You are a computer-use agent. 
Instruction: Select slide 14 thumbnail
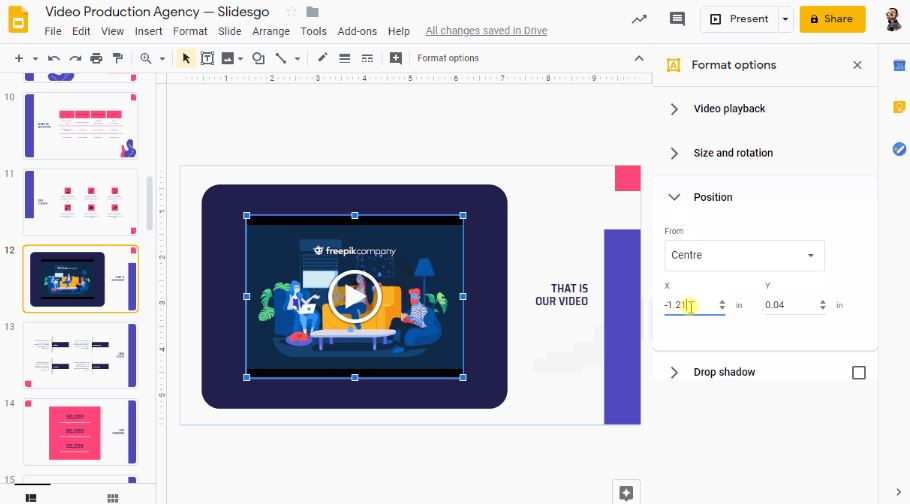pyautogui.click(x=81, y=432)
